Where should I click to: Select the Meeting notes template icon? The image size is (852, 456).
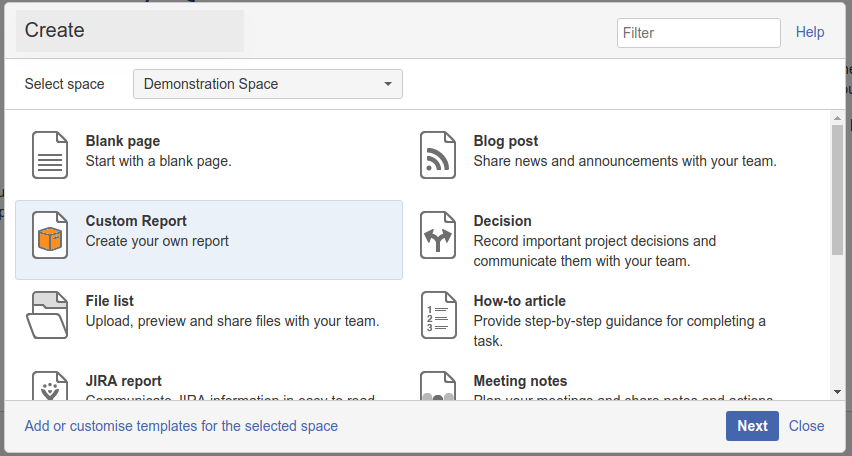point(438,386)
